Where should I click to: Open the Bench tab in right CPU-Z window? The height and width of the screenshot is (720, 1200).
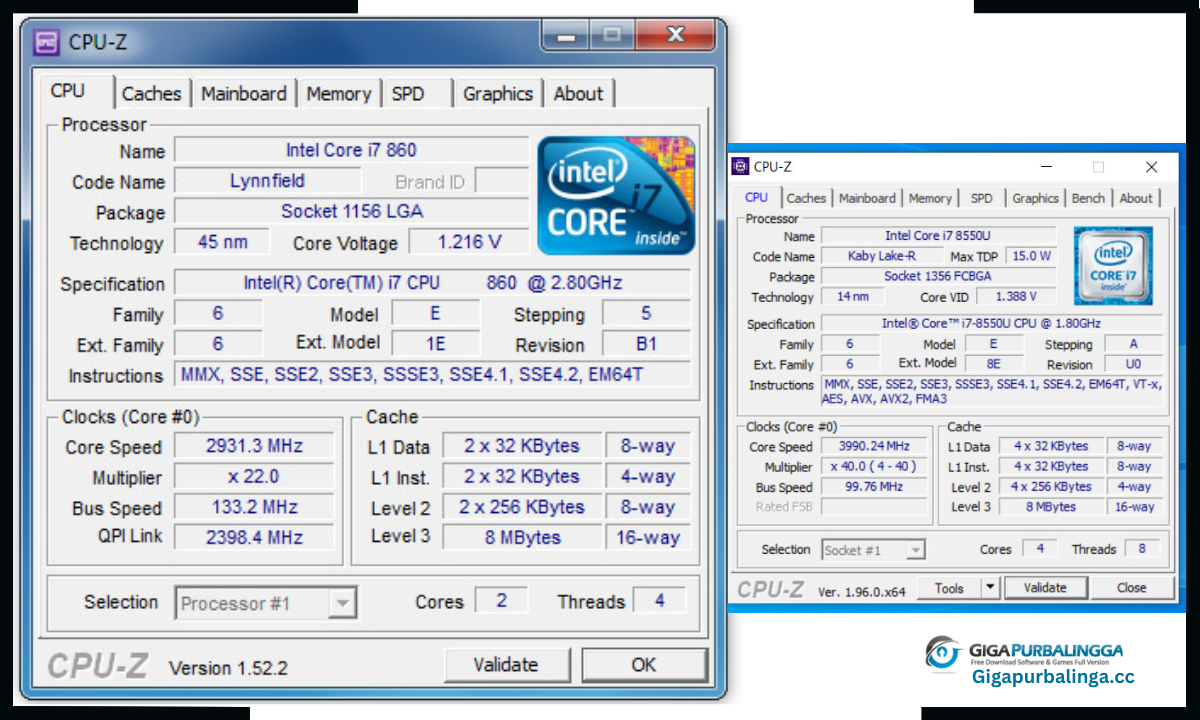[1088, 198]
